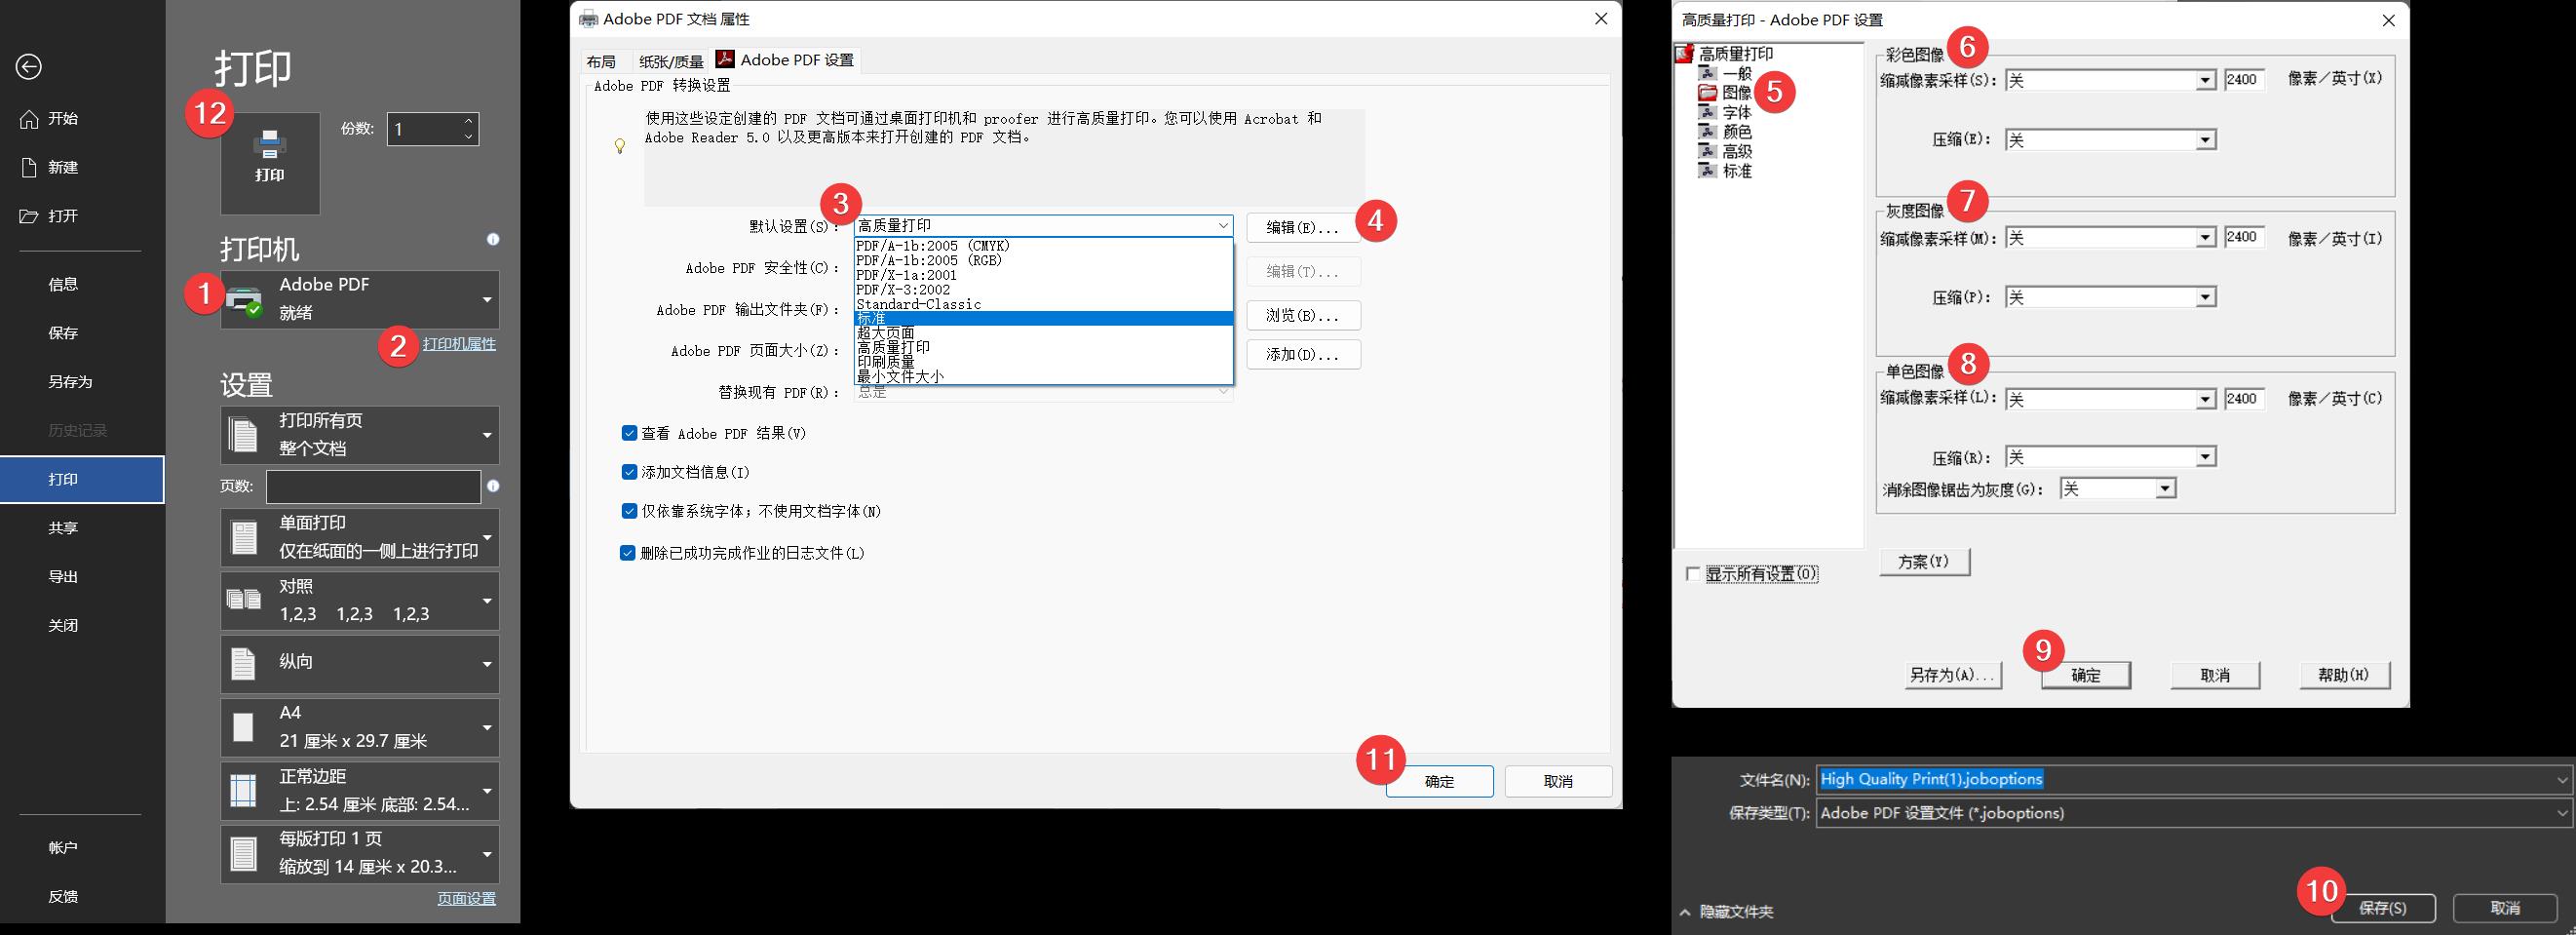The height and width of the screenshot is (935, 2576).
Task: Click the 页数 page range input field
Action: click(373, 486)
